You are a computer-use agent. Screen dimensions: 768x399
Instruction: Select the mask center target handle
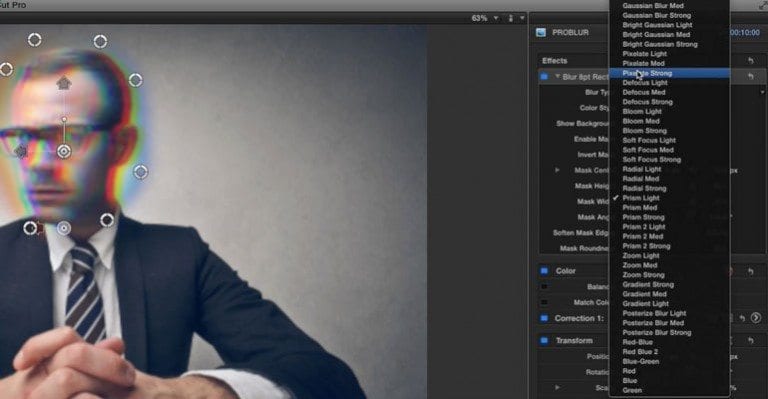click(64, 151)
